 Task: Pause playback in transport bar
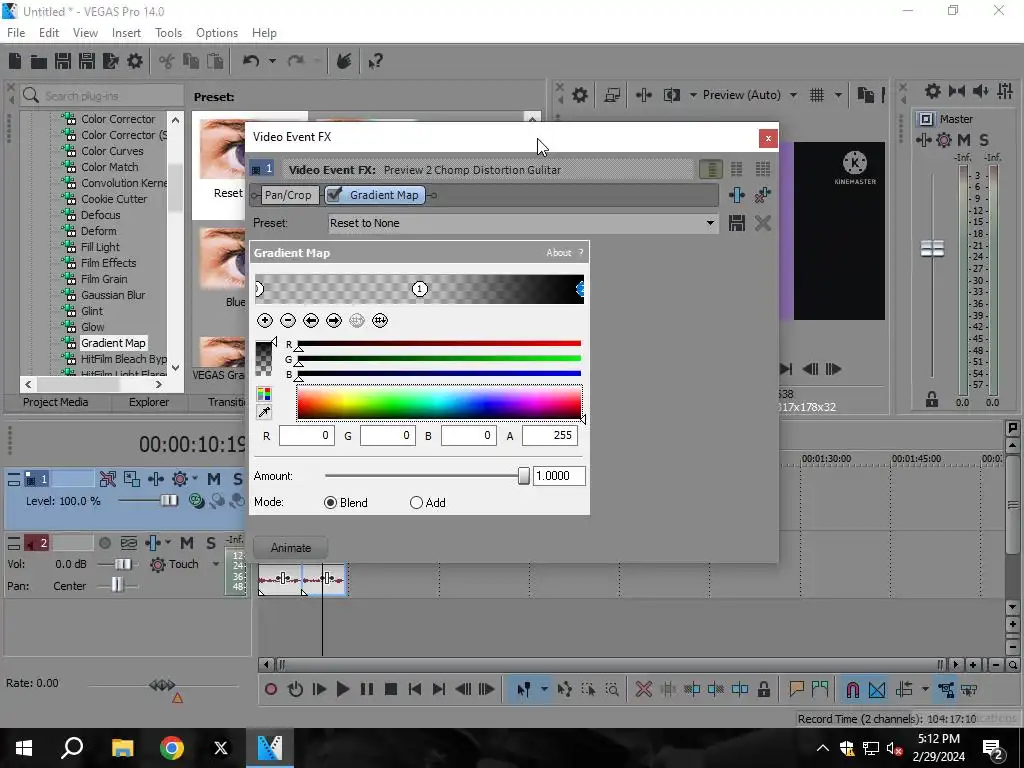click(x=366, y=689)
